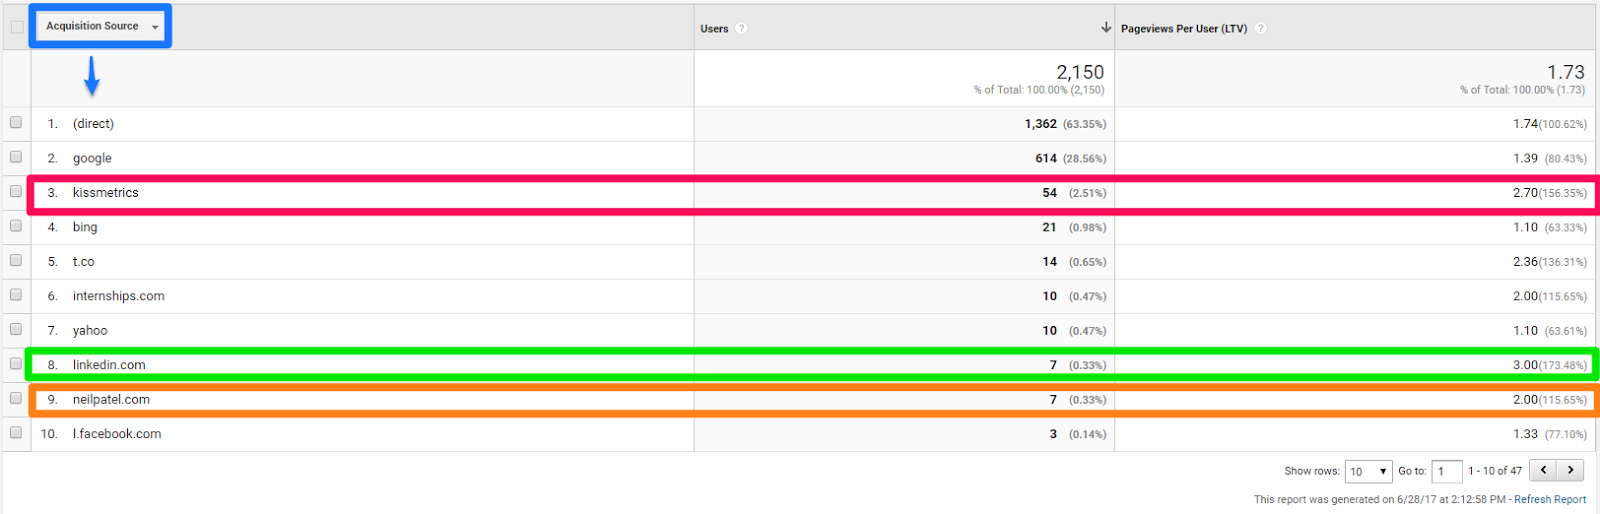Open the bing source link
The width and height of the screenshot is (1600, 514).
[85, 227]
